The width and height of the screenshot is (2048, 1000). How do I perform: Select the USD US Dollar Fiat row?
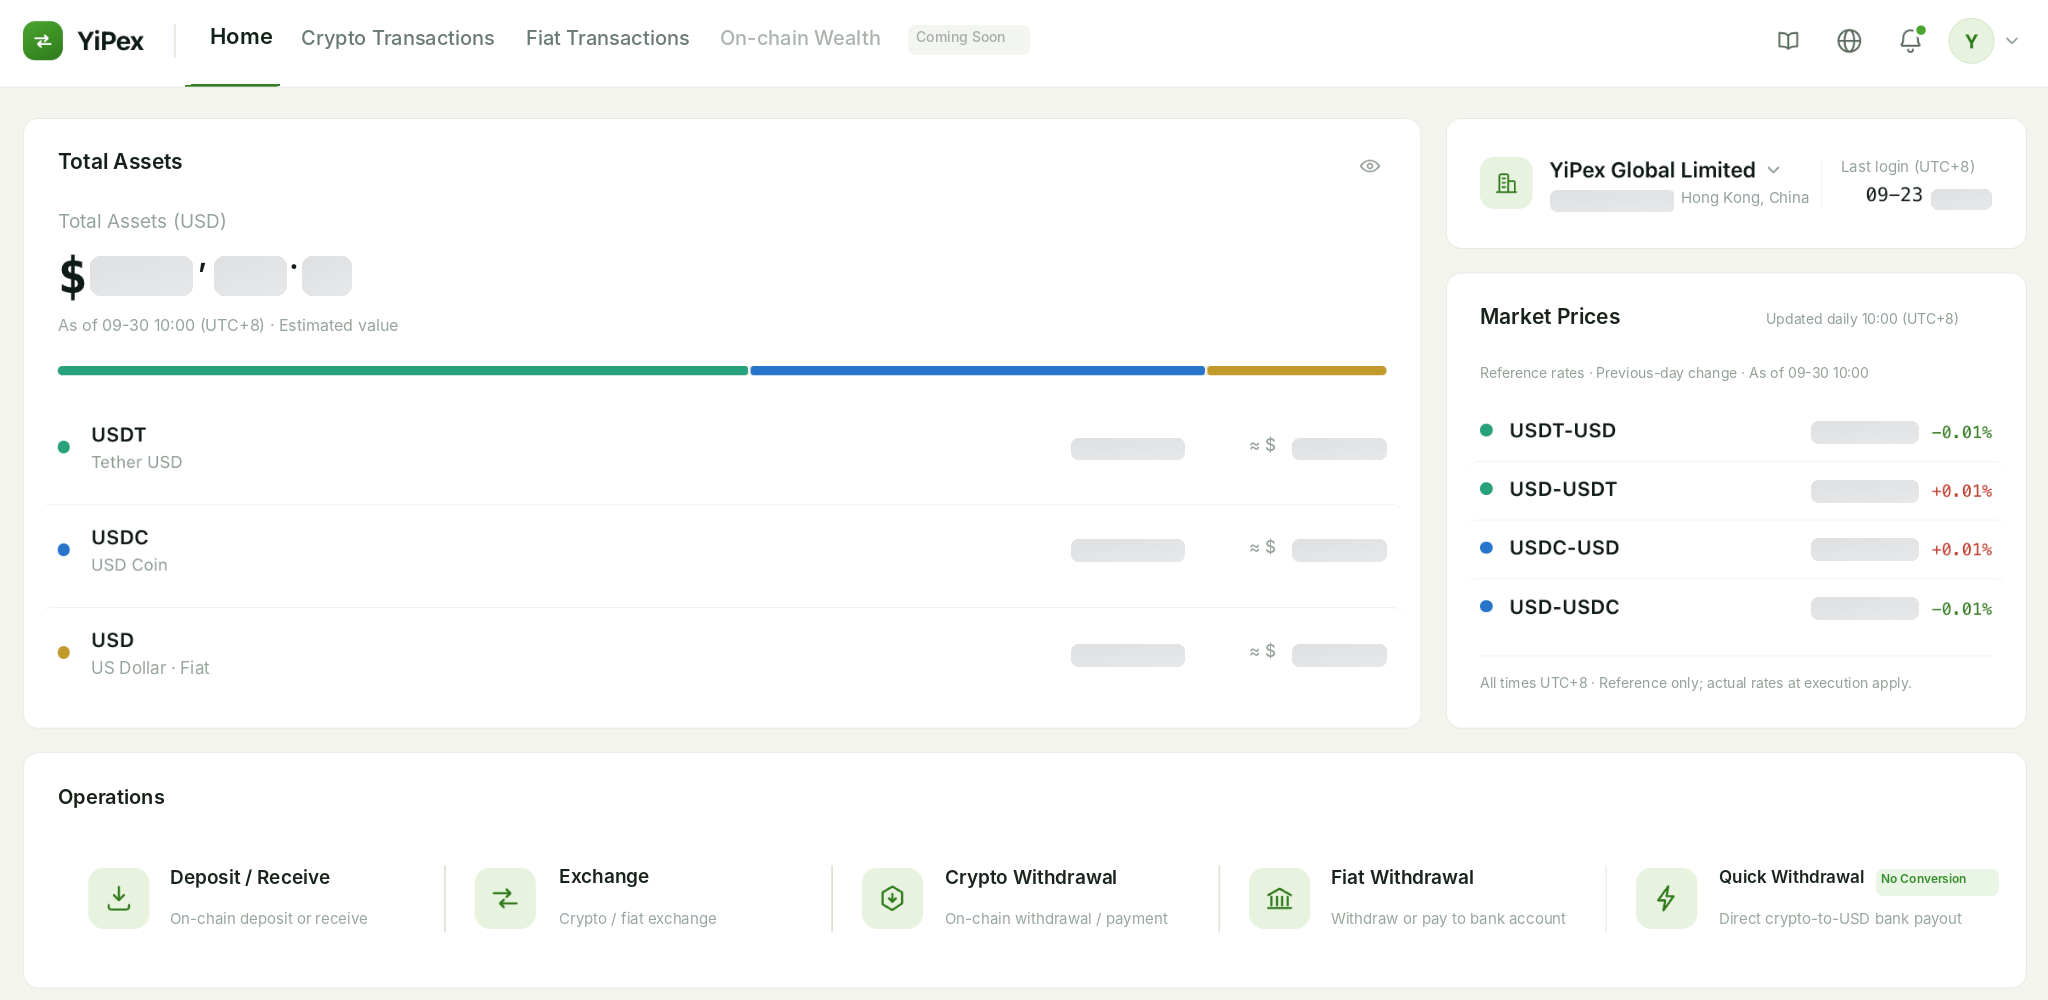[722, 654]
